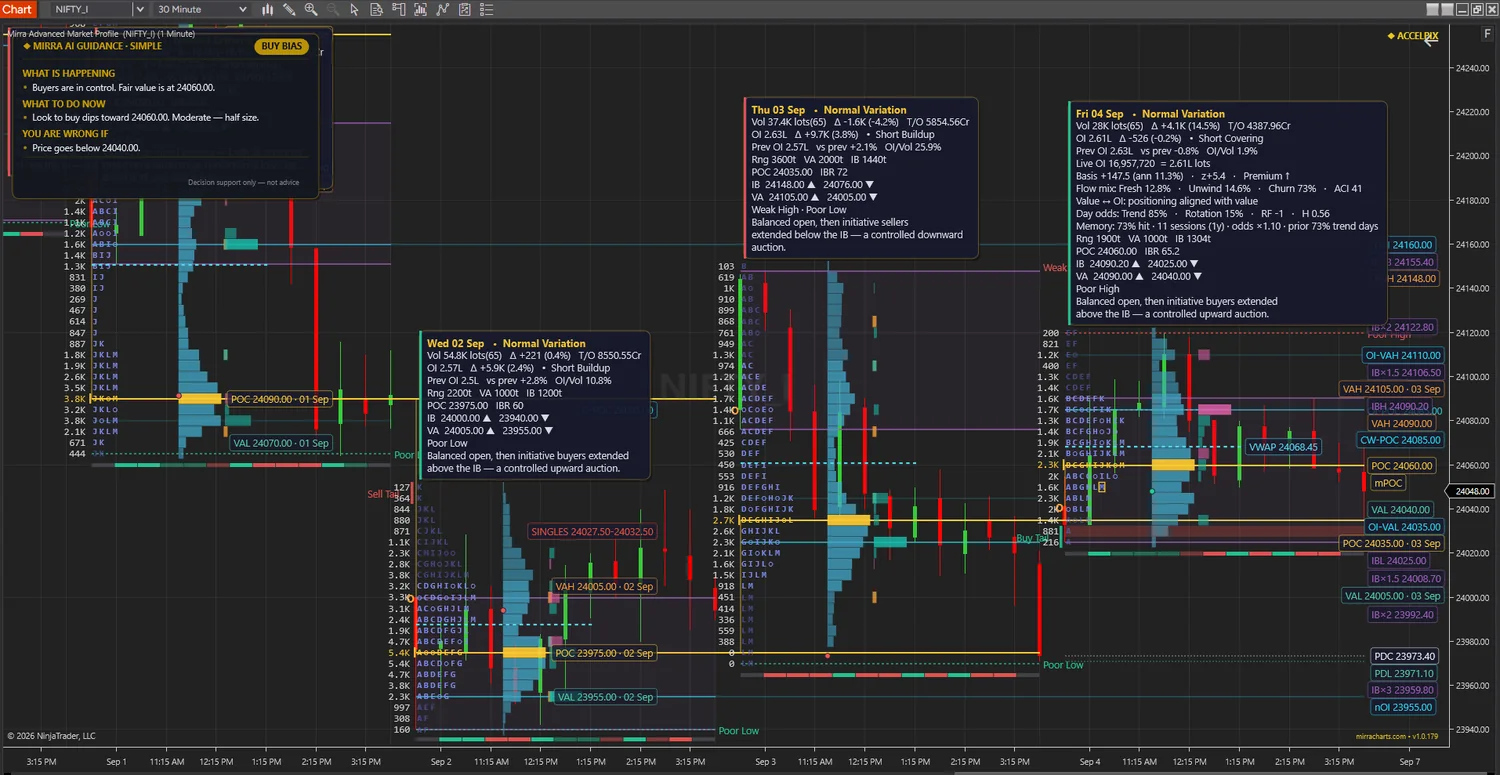Viewport: 1500px width, 775px height.
Task: Click the CW-POC 24085.00 price tag
Action: 1400,440
